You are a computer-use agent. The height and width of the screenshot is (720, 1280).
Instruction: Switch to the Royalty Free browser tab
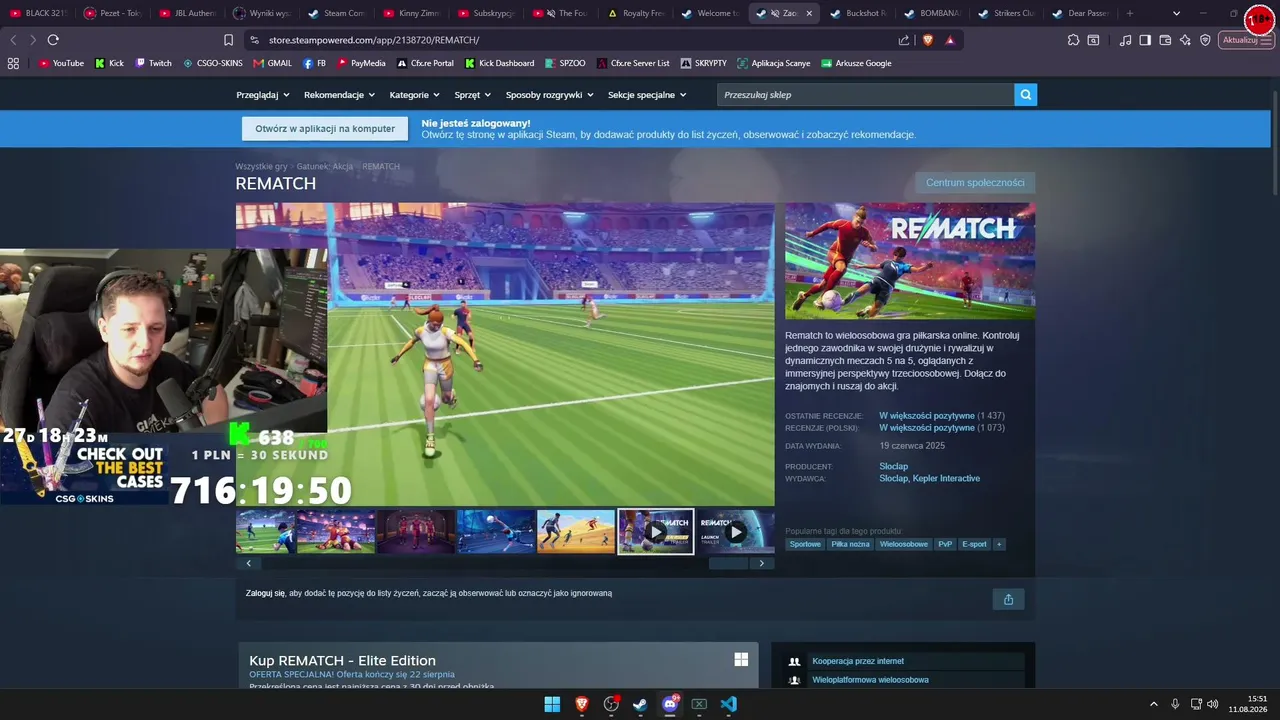[x=636, y=13]
